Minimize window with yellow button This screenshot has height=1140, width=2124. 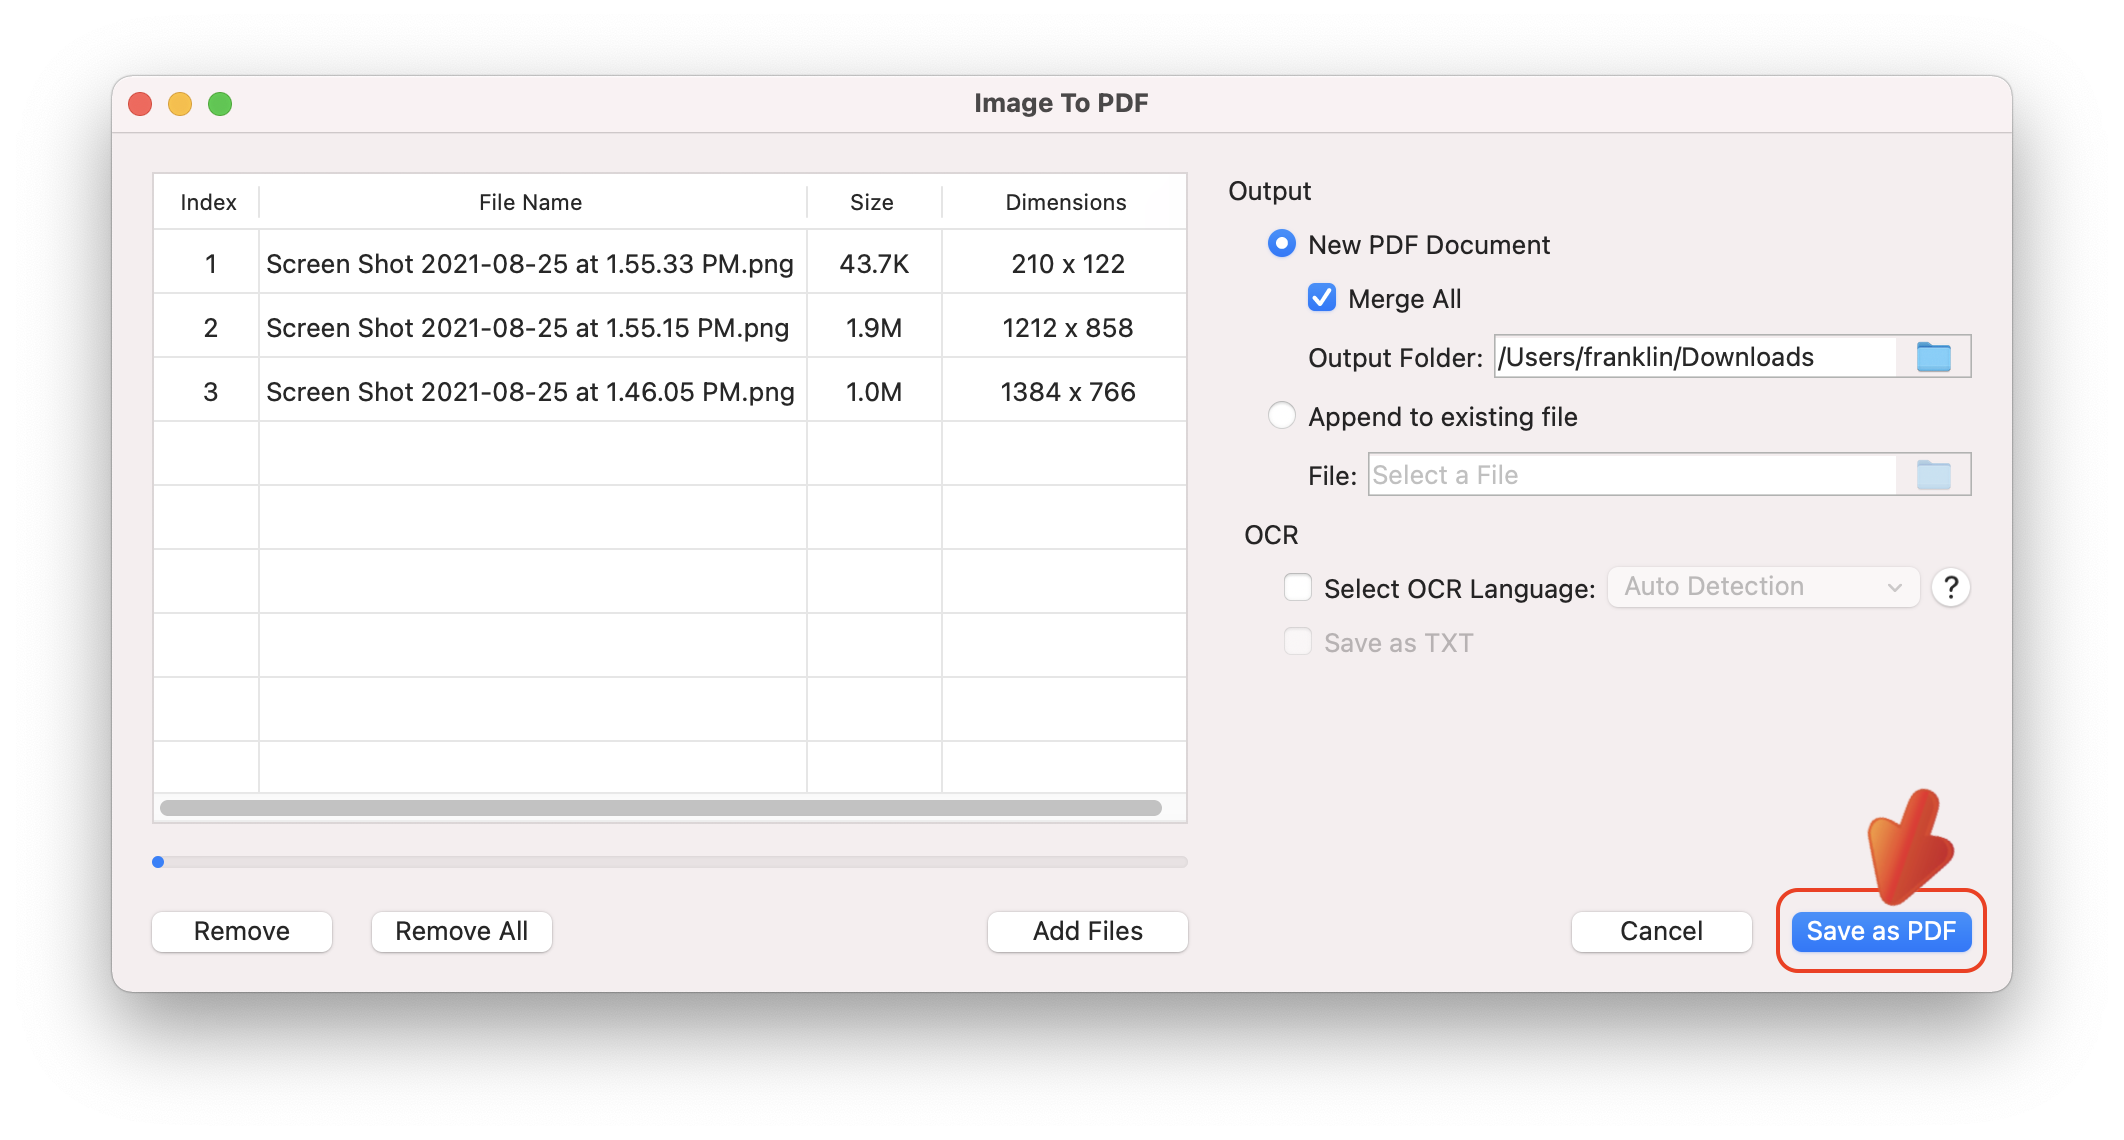coord(180,104)
